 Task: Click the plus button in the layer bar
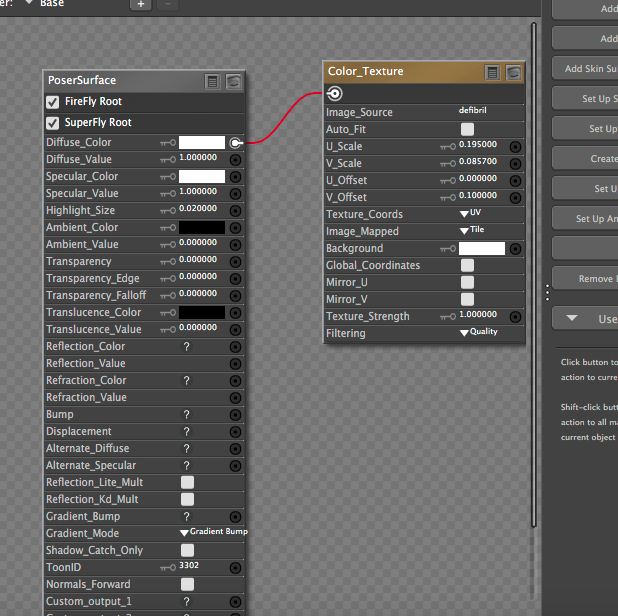(141, 4)
